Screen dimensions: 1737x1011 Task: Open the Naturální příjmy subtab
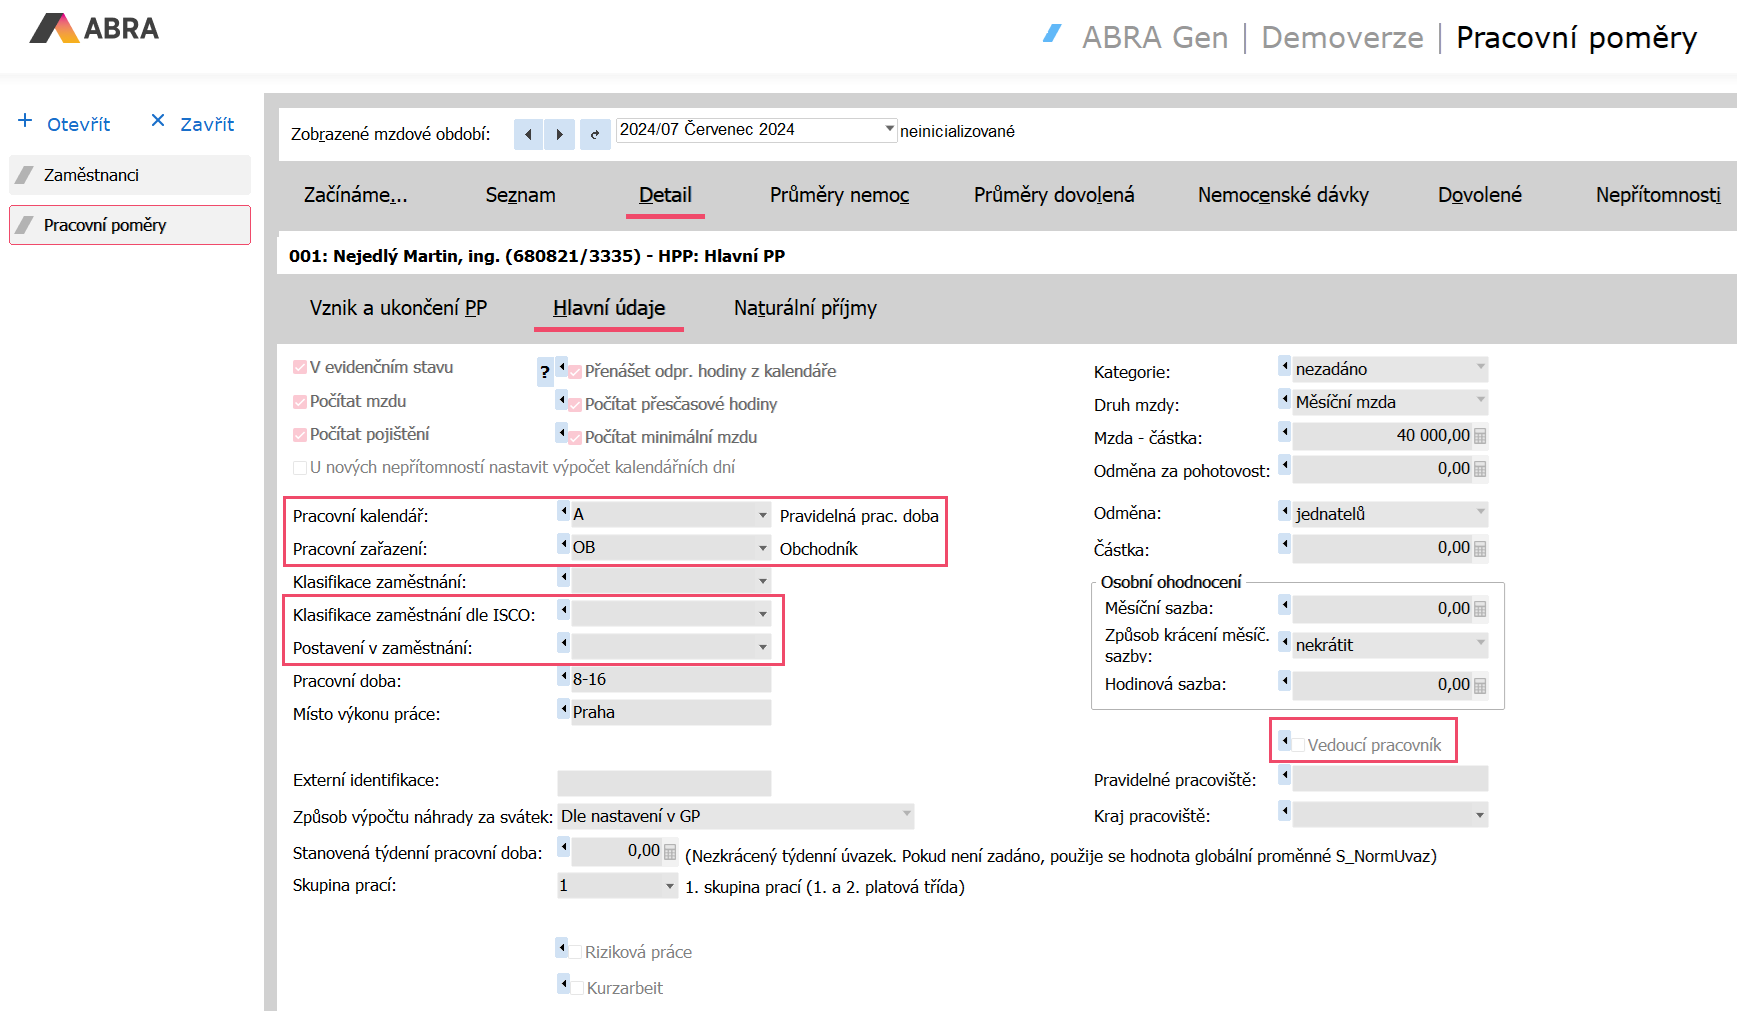[x=805, y=308]
